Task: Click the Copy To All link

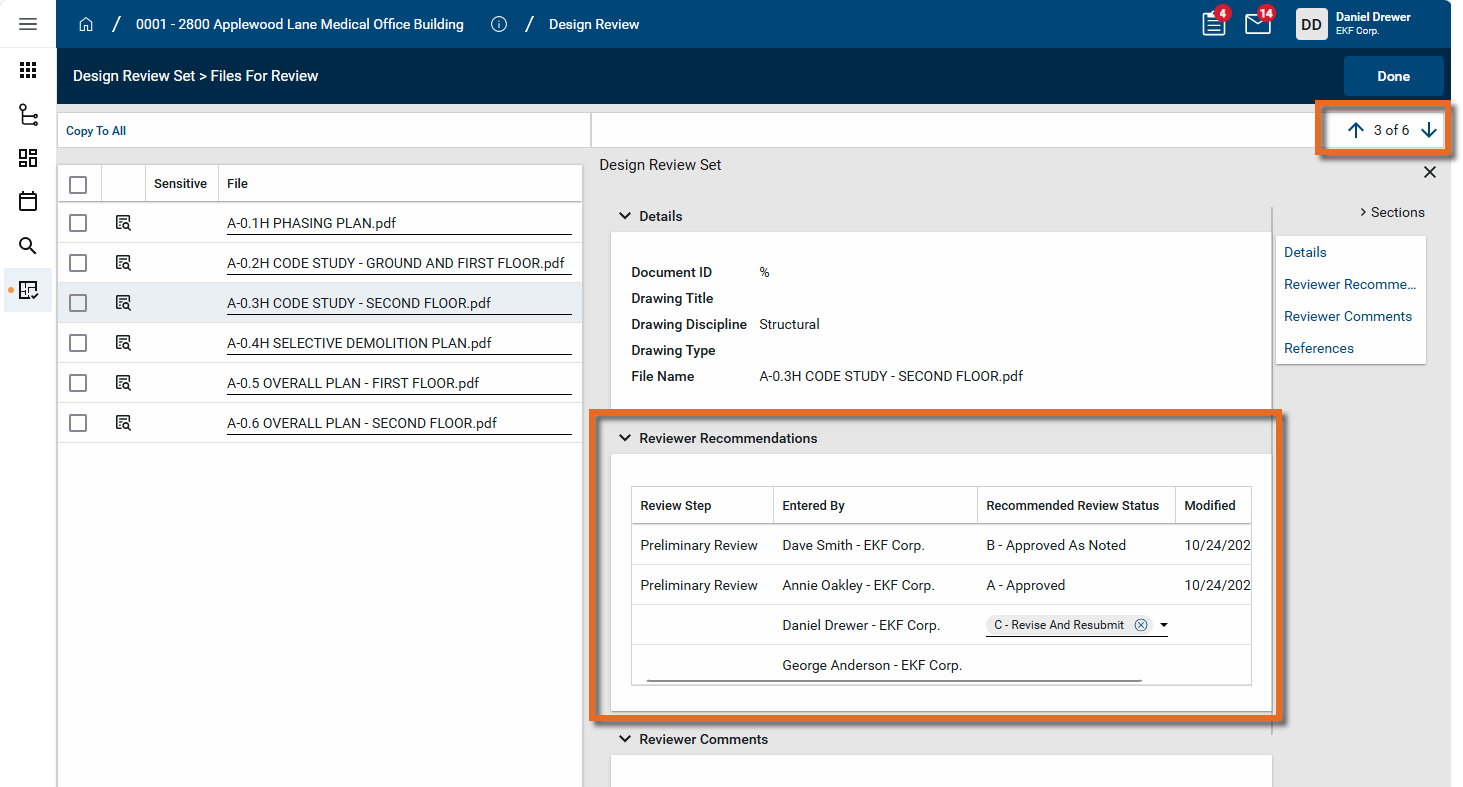Action: 96,131
